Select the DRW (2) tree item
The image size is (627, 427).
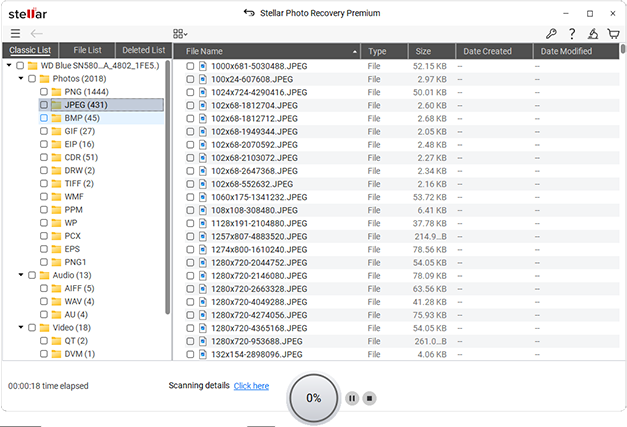click(x=80, y=171)
